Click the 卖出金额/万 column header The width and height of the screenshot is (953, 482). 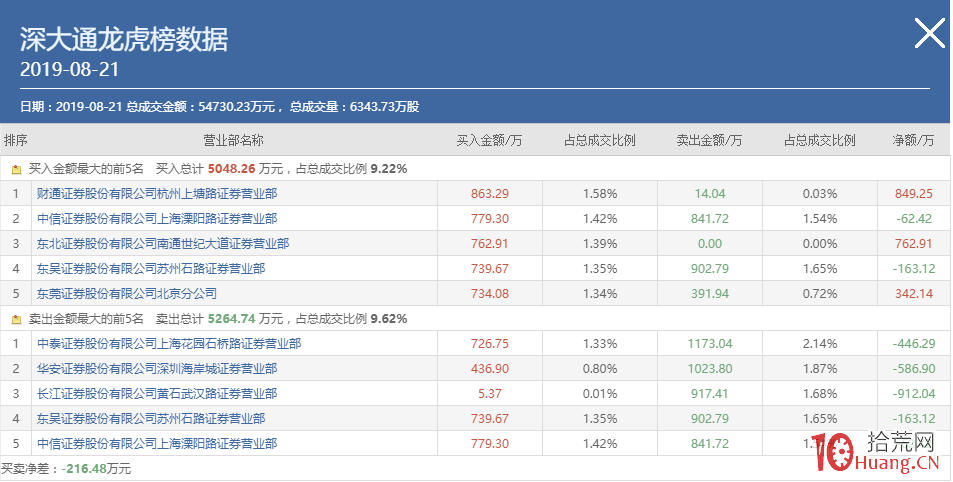[x=709, y=140]
